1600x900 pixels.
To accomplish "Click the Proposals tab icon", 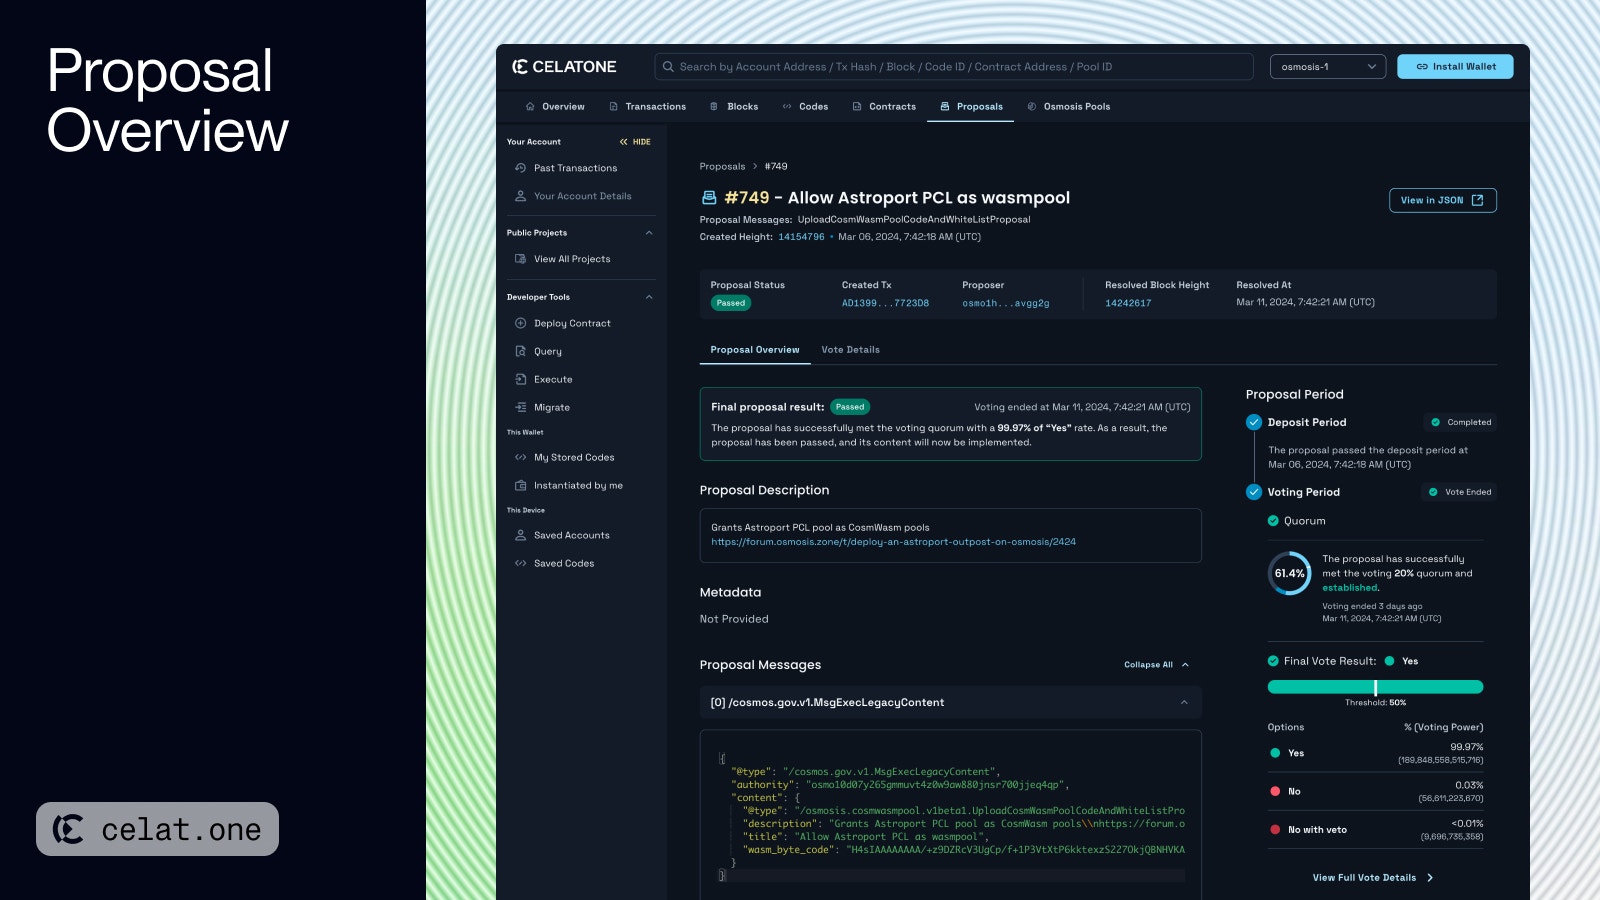I will click(945, 106).
